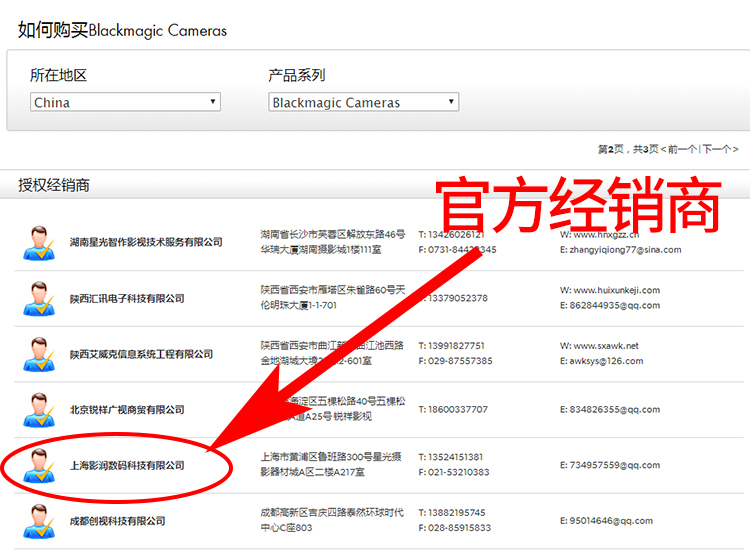Click avatar icon of 北京锐祥广视商贸有限公司
750x554 pixels.
tap(39, 410)
